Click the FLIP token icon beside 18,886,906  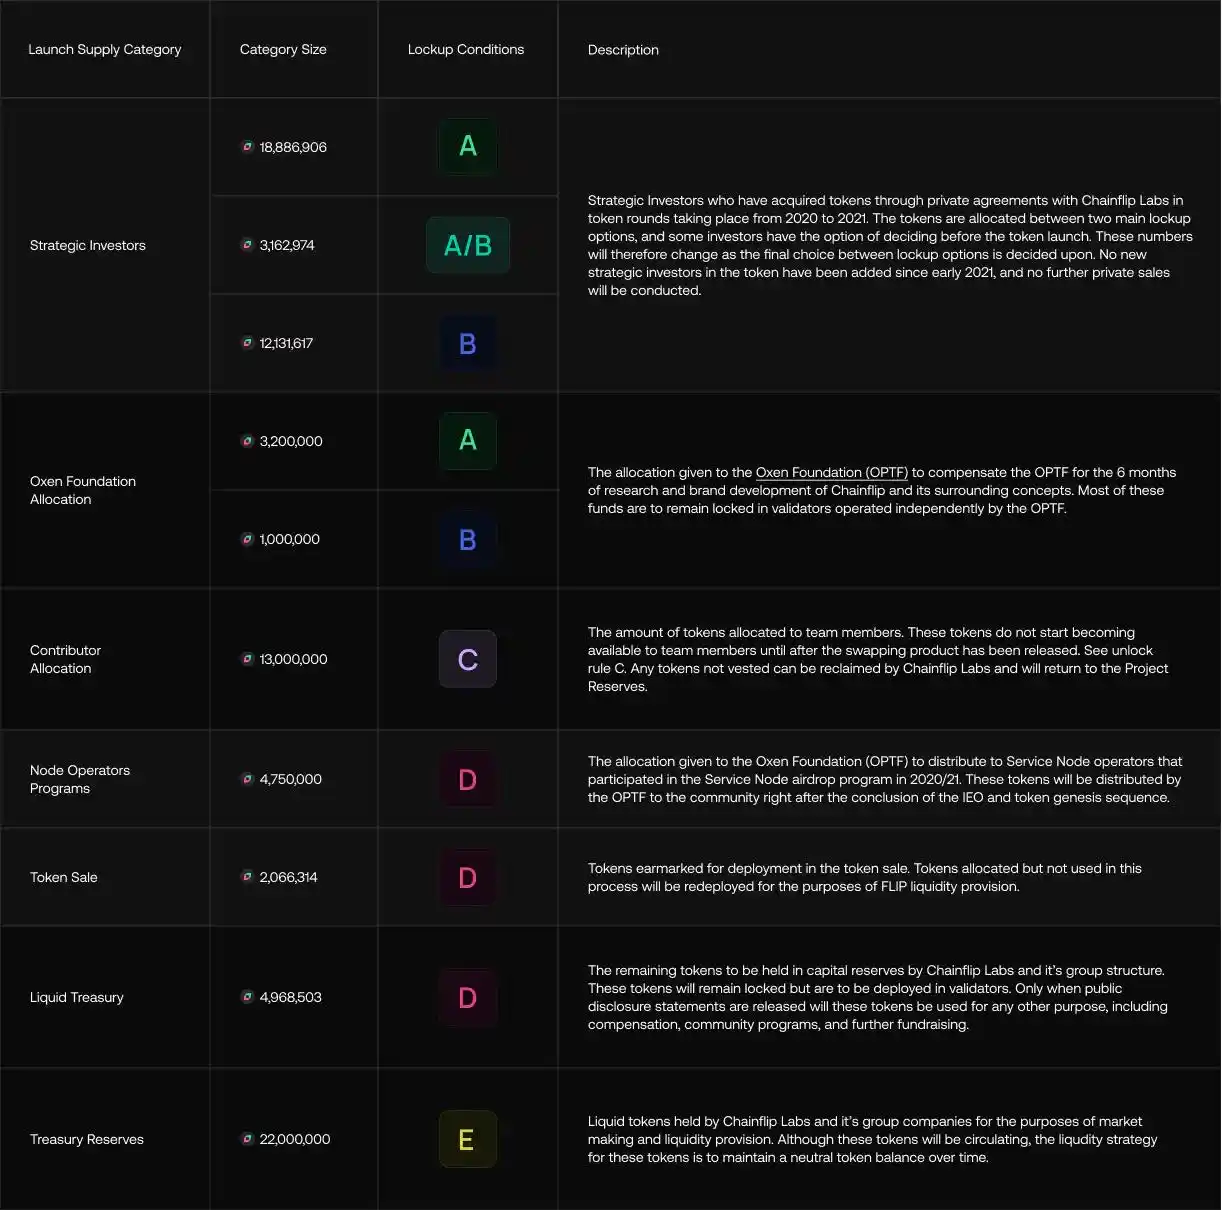point(247,147)
